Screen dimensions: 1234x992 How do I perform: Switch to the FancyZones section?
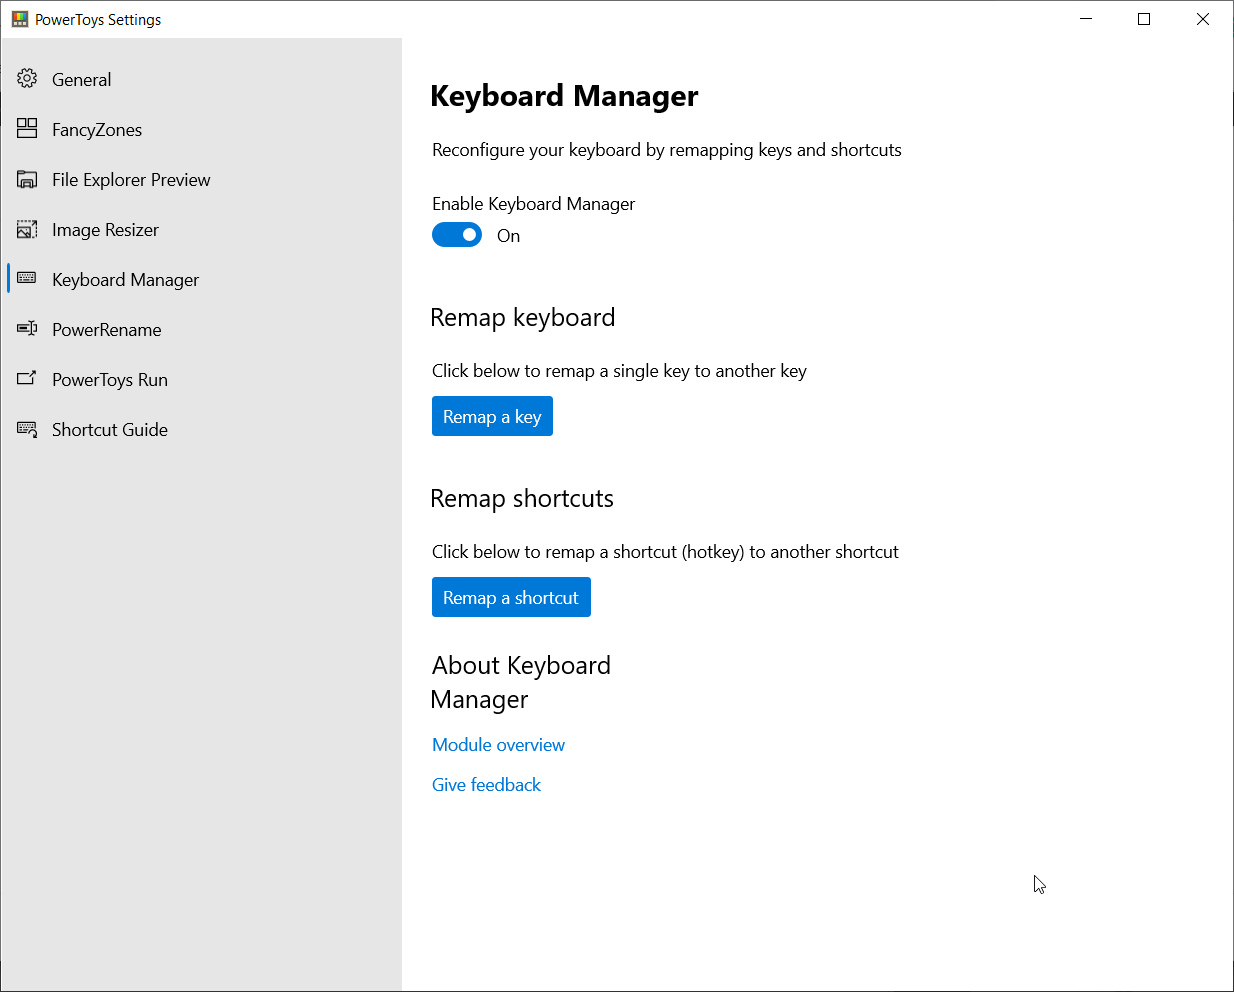97,130
